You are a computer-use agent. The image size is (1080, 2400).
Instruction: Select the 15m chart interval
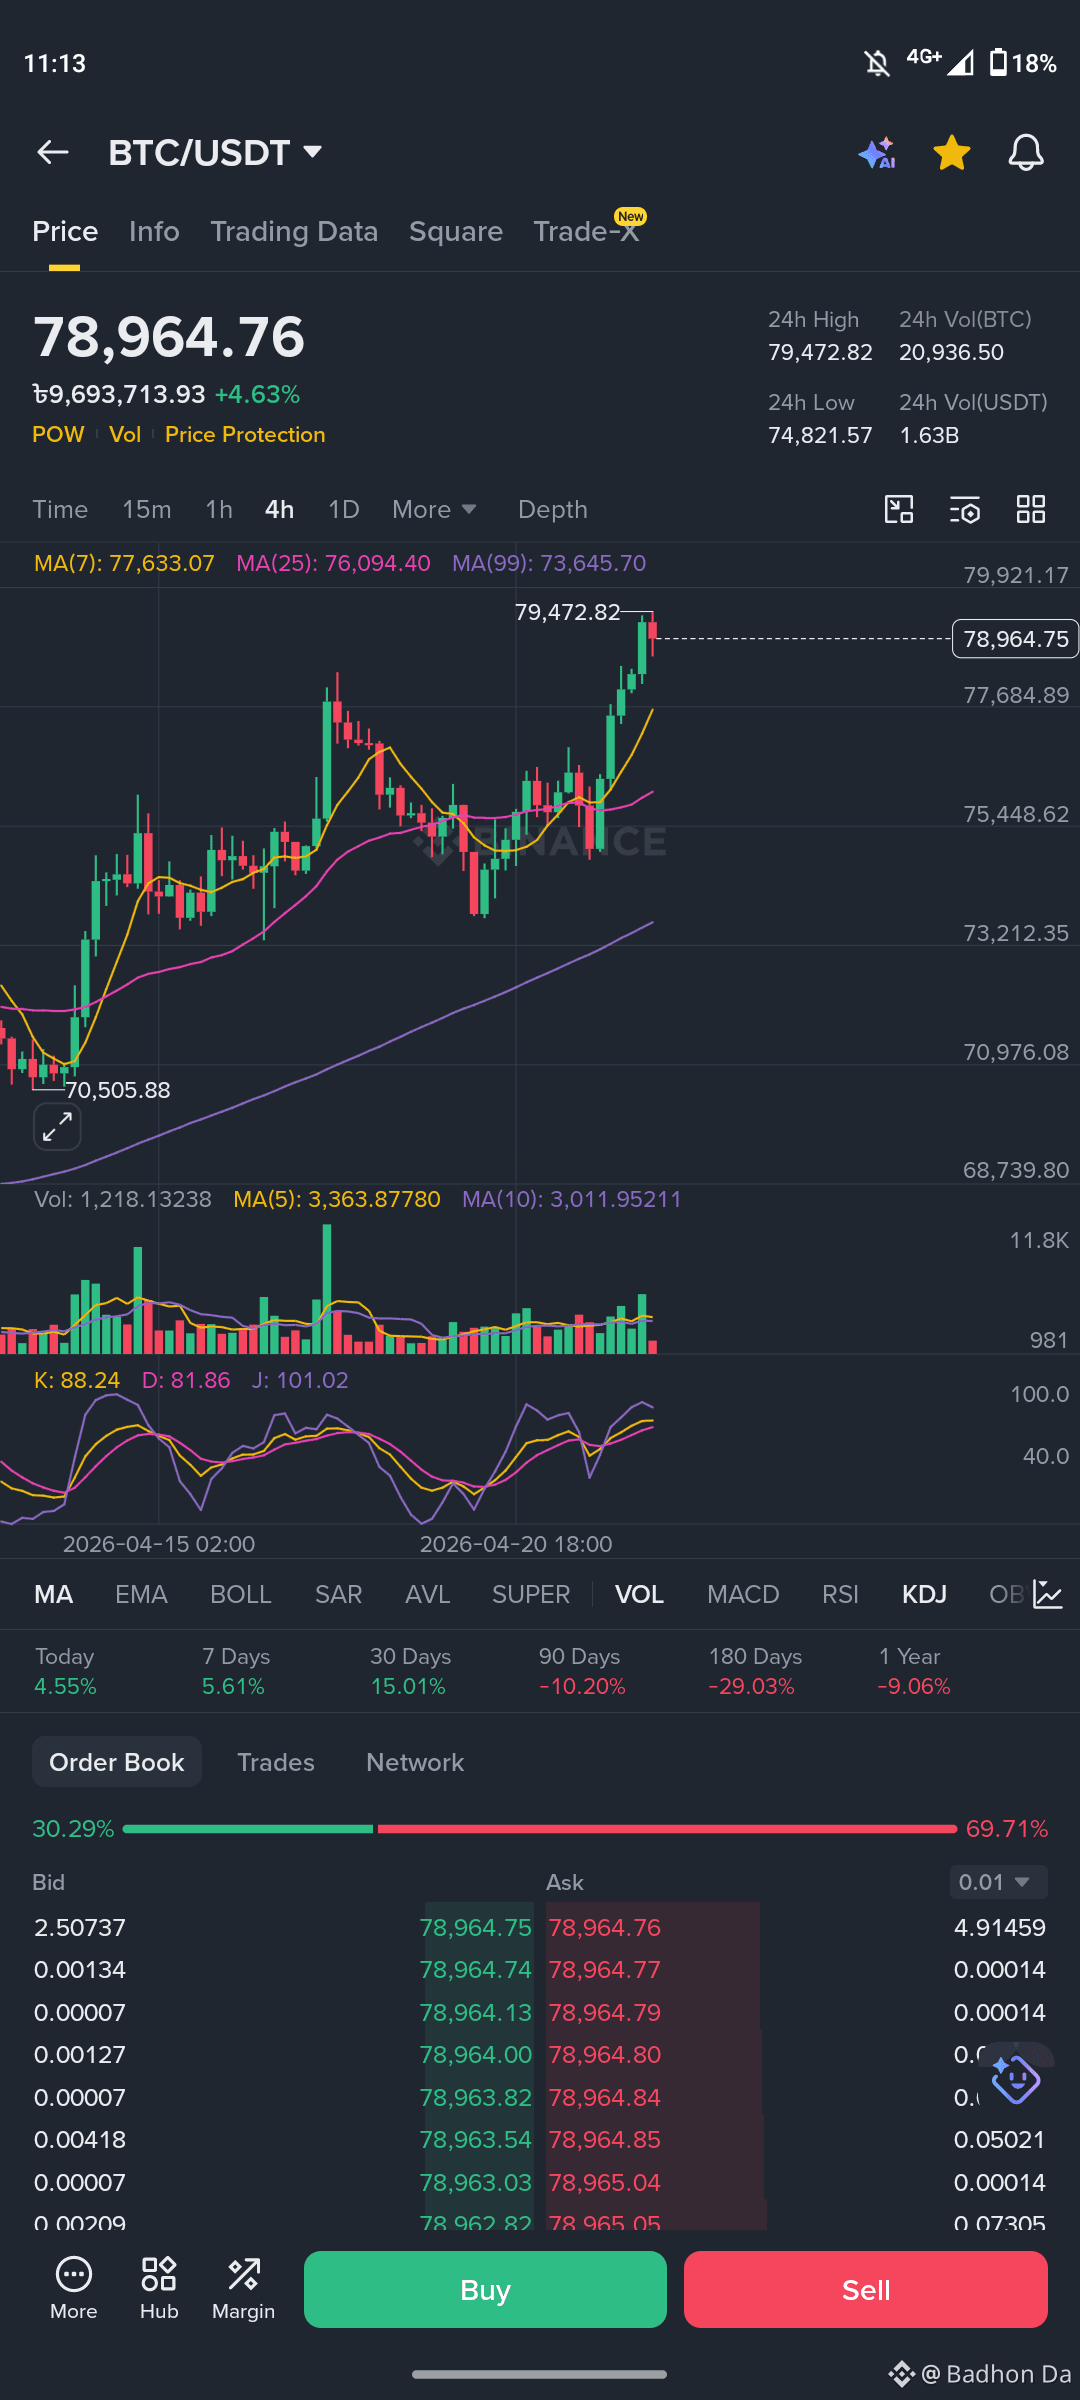coord(146,509)
